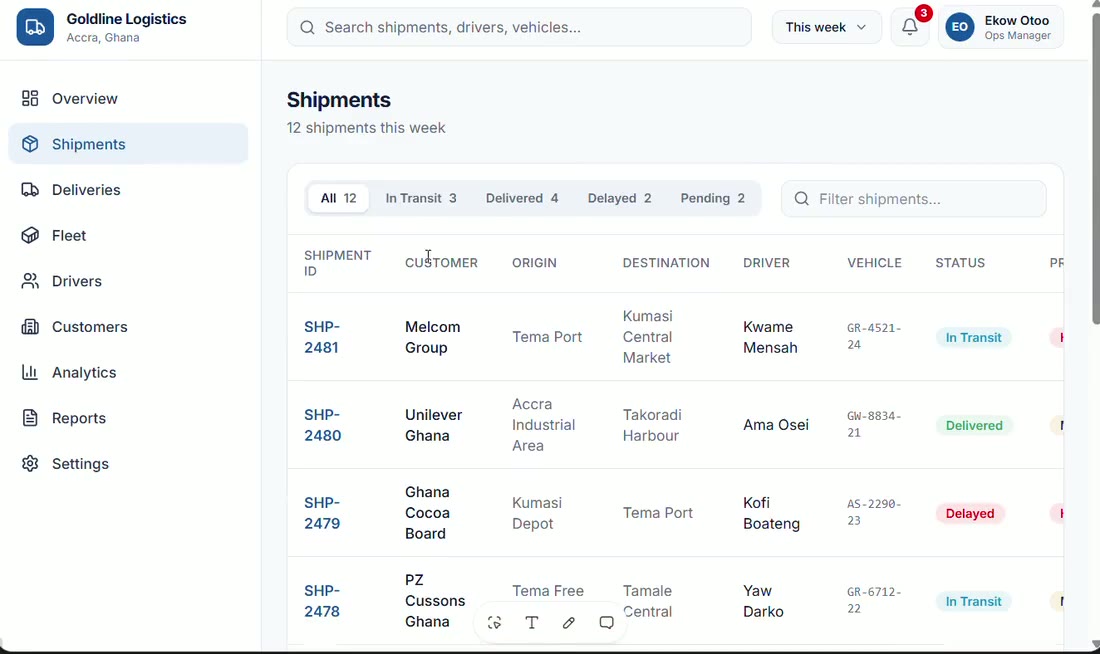The width and height of the screenshot is (1100, 654).
Task: Click the Goldline Logistics truck logo
Action: pos(35,27)
